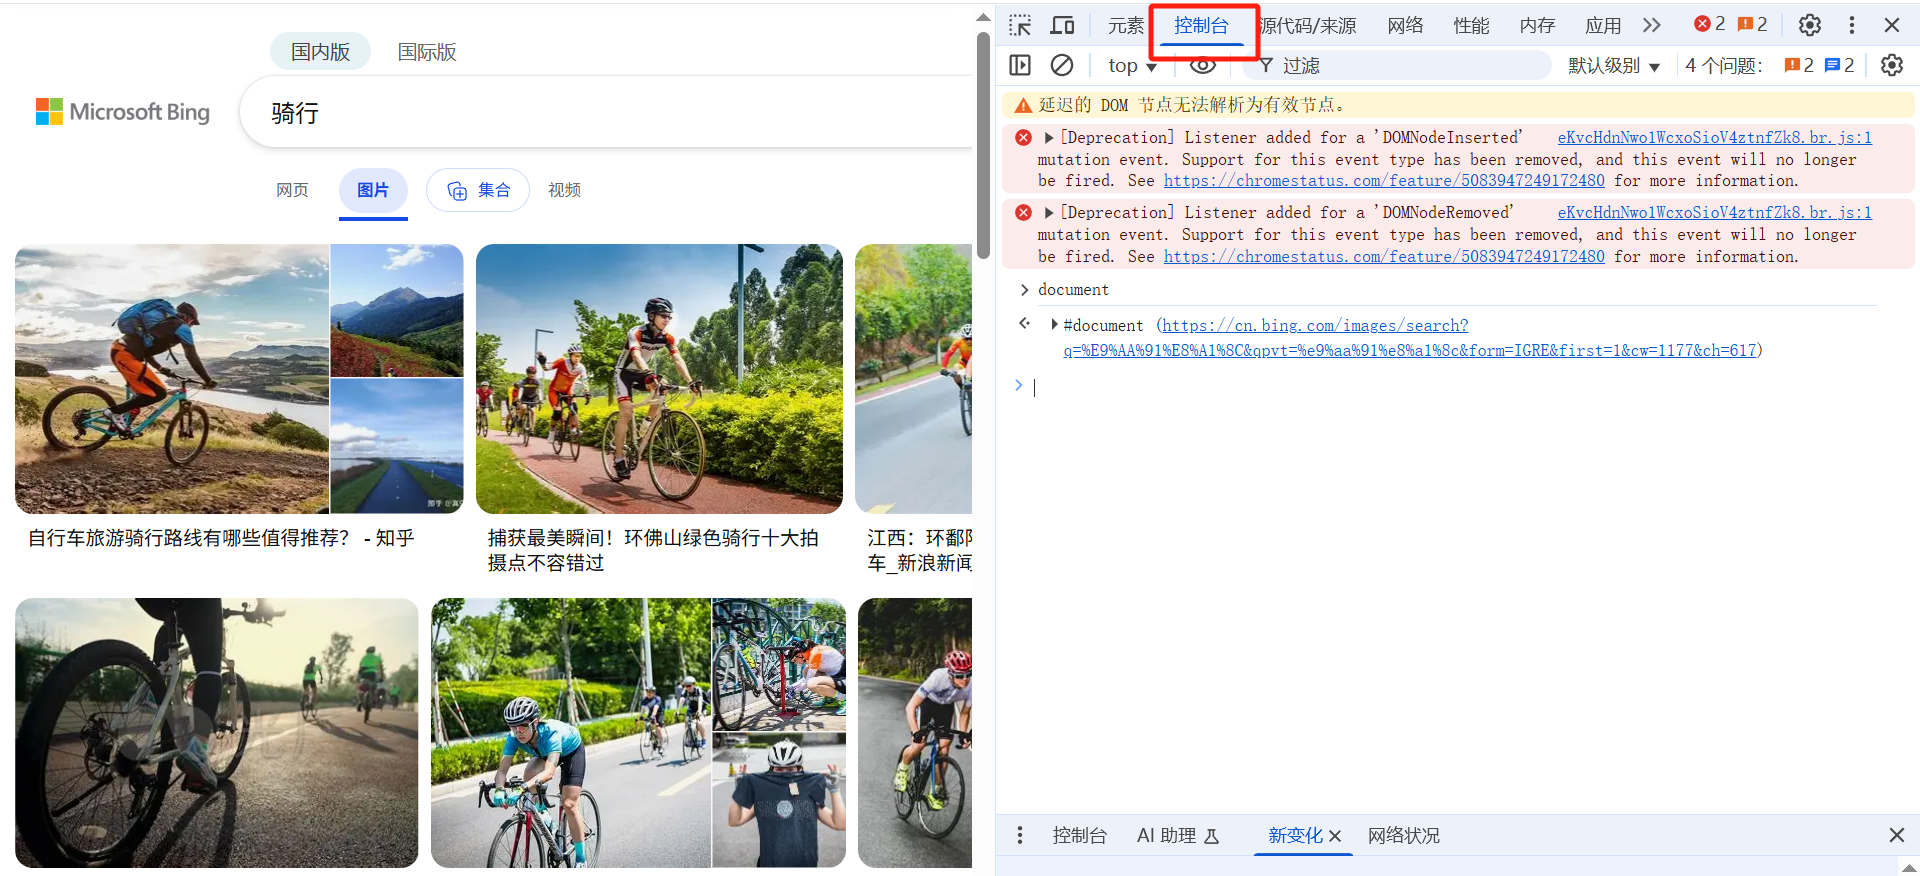The height and width of the screenshot is (876, 1920).
Task: Switch to 国际版 Bing version
Action: coord(427,52)
